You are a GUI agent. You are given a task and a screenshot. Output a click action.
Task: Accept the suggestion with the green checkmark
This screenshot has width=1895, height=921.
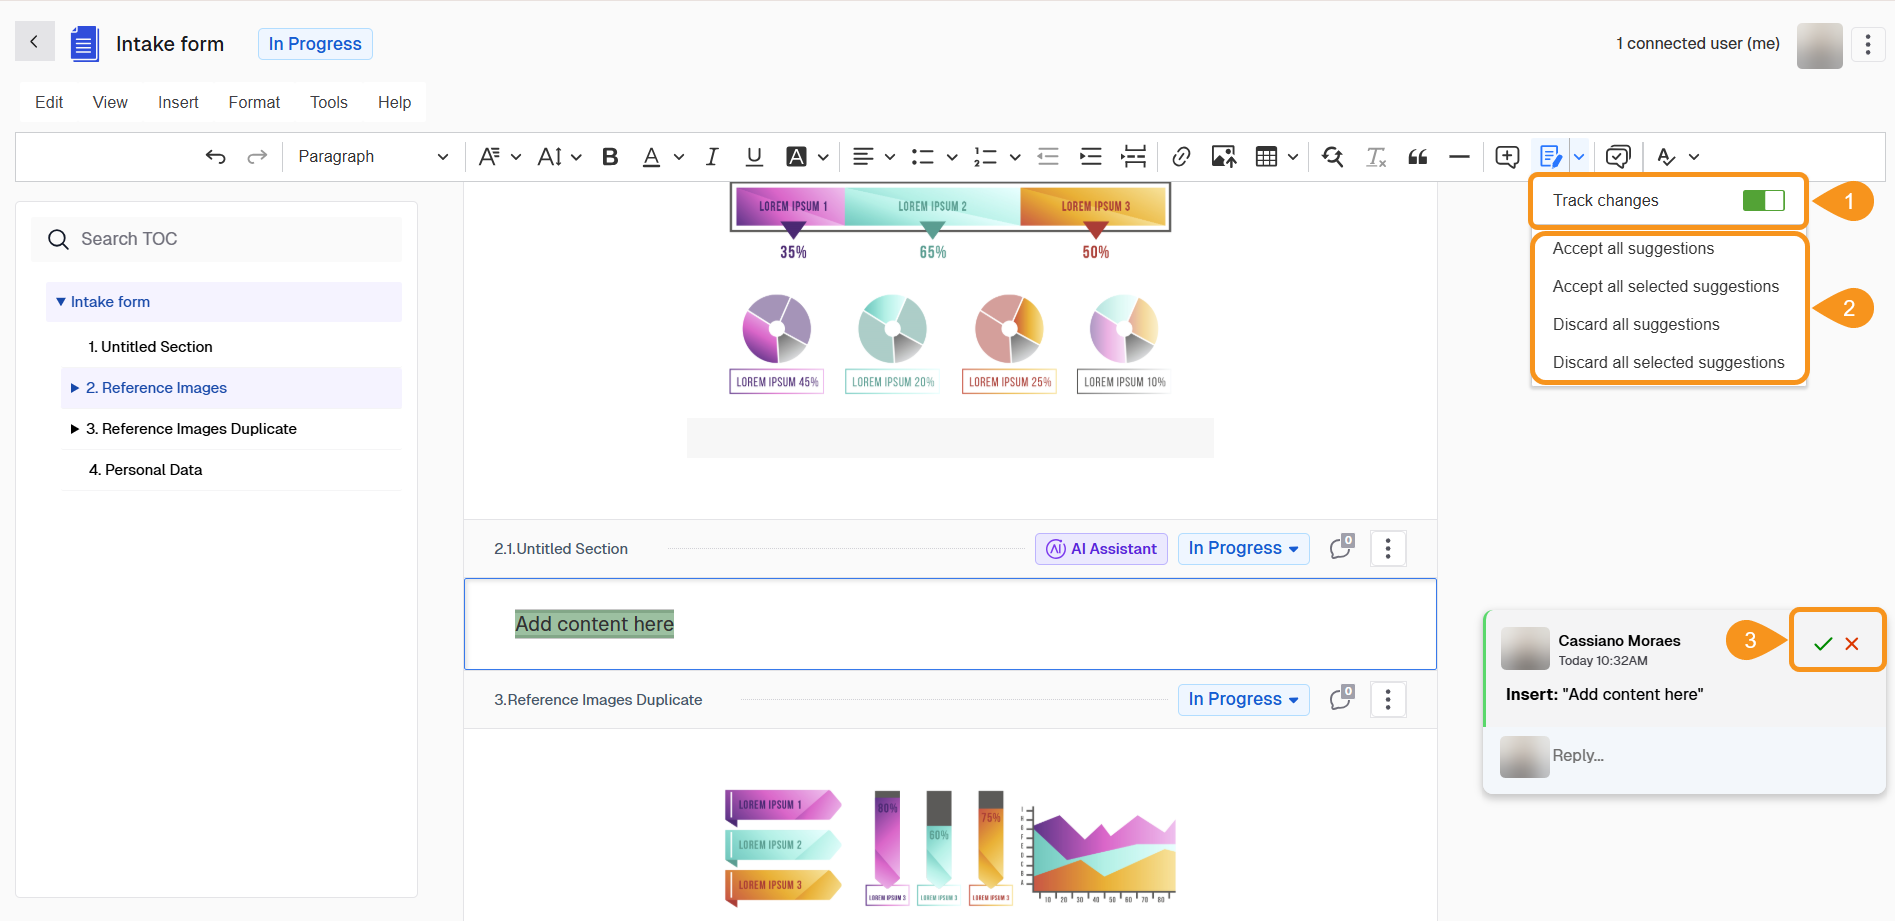tap(1823, 644)
